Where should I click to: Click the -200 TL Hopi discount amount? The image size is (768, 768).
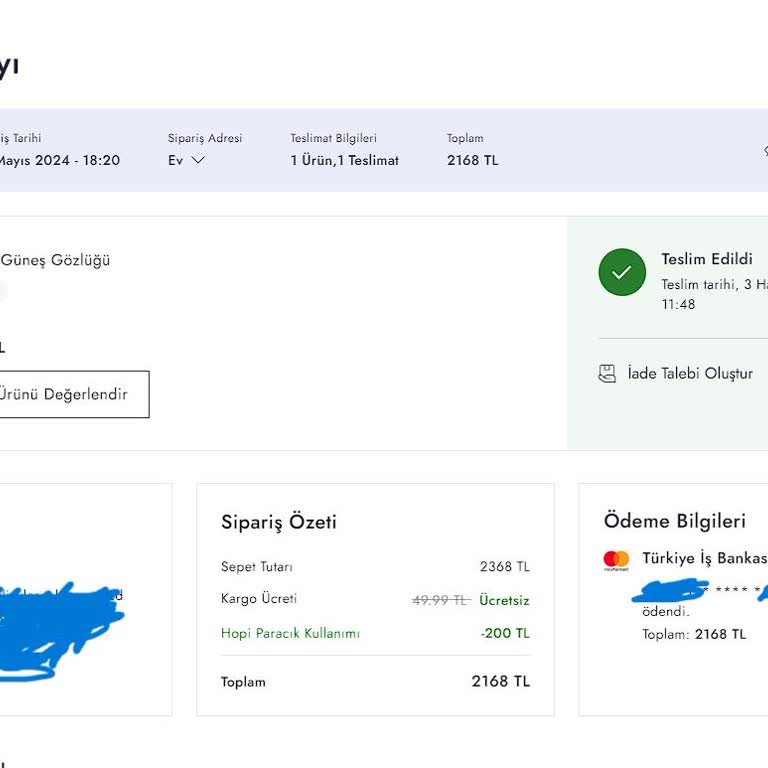click(504, 633)
